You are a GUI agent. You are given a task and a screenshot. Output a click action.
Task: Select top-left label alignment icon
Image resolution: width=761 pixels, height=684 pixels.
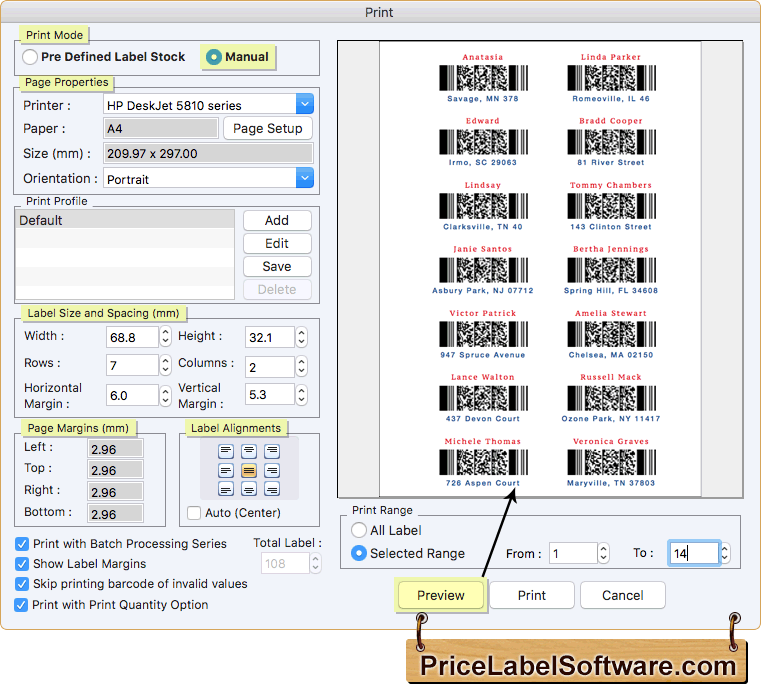click(x=226, y=451)
